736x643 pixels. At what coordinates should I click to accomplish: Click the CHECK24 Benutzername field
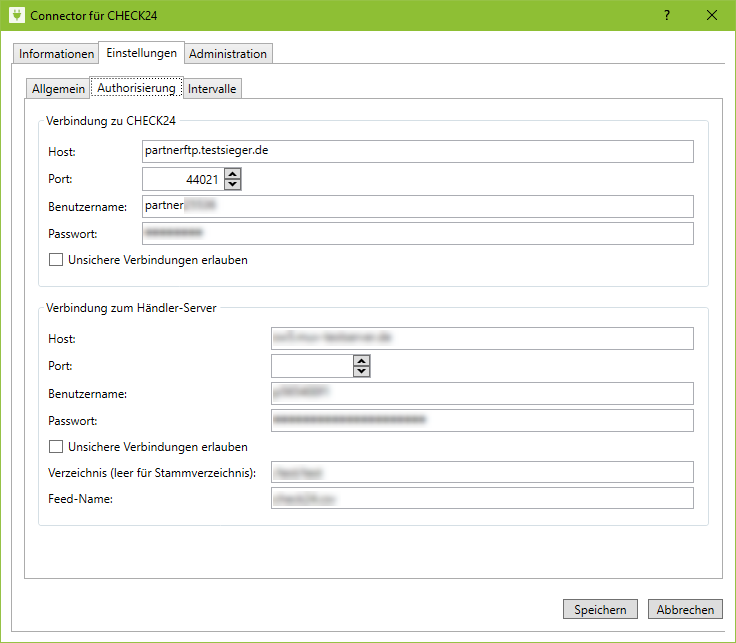click(417, 206)
